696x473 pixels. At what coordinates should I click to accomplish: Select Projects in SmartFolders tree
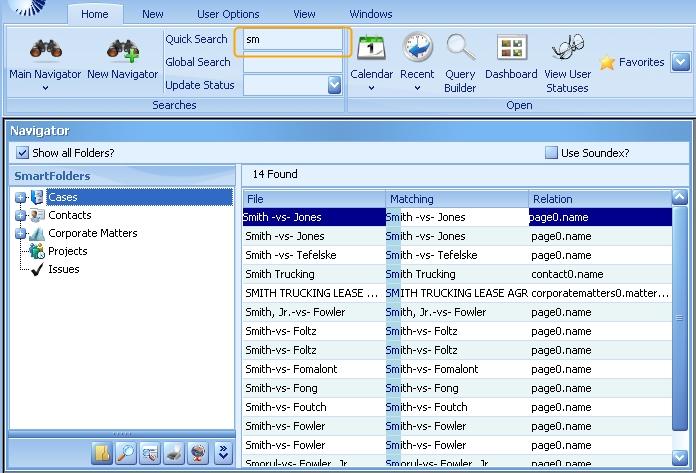point(67,251)
